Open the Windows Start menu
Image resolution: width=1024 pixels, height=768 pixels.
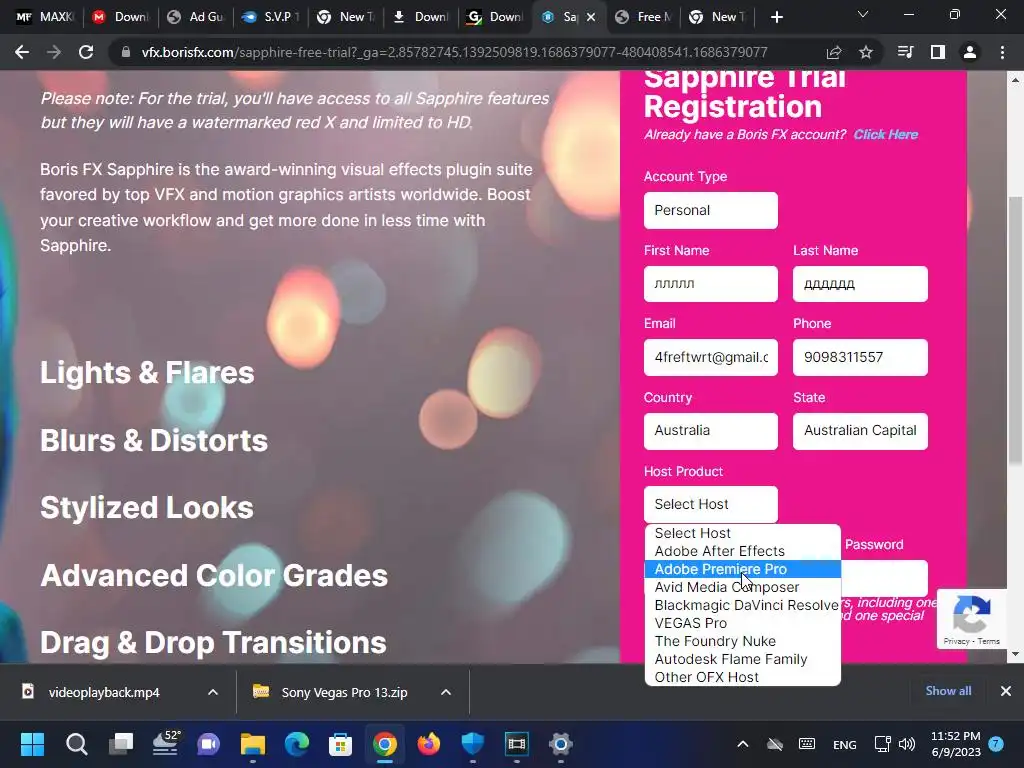tap(33, 744)
